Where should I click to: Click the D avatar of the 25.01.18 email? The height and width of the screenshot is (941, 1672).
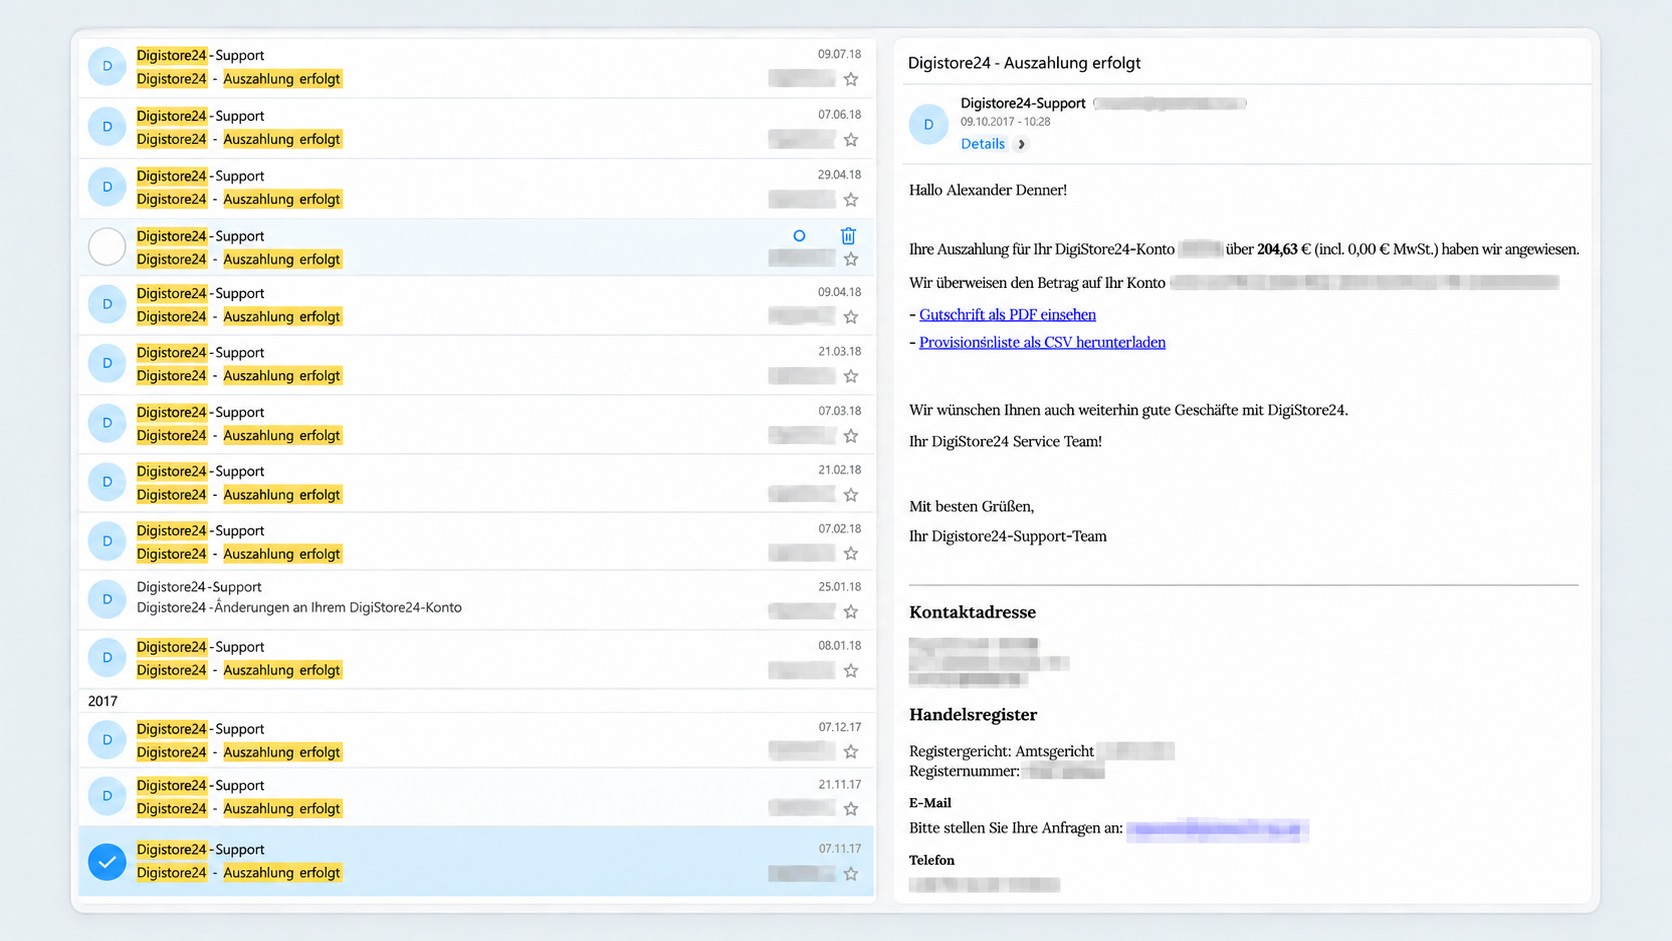click(x=107, y=599)
